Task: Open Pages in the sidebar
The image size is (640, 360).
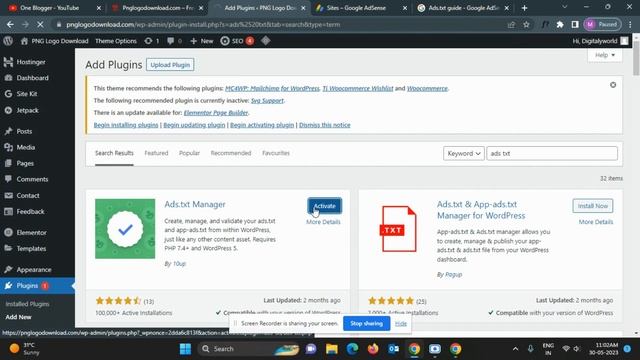Action: [x=25, y=163]
